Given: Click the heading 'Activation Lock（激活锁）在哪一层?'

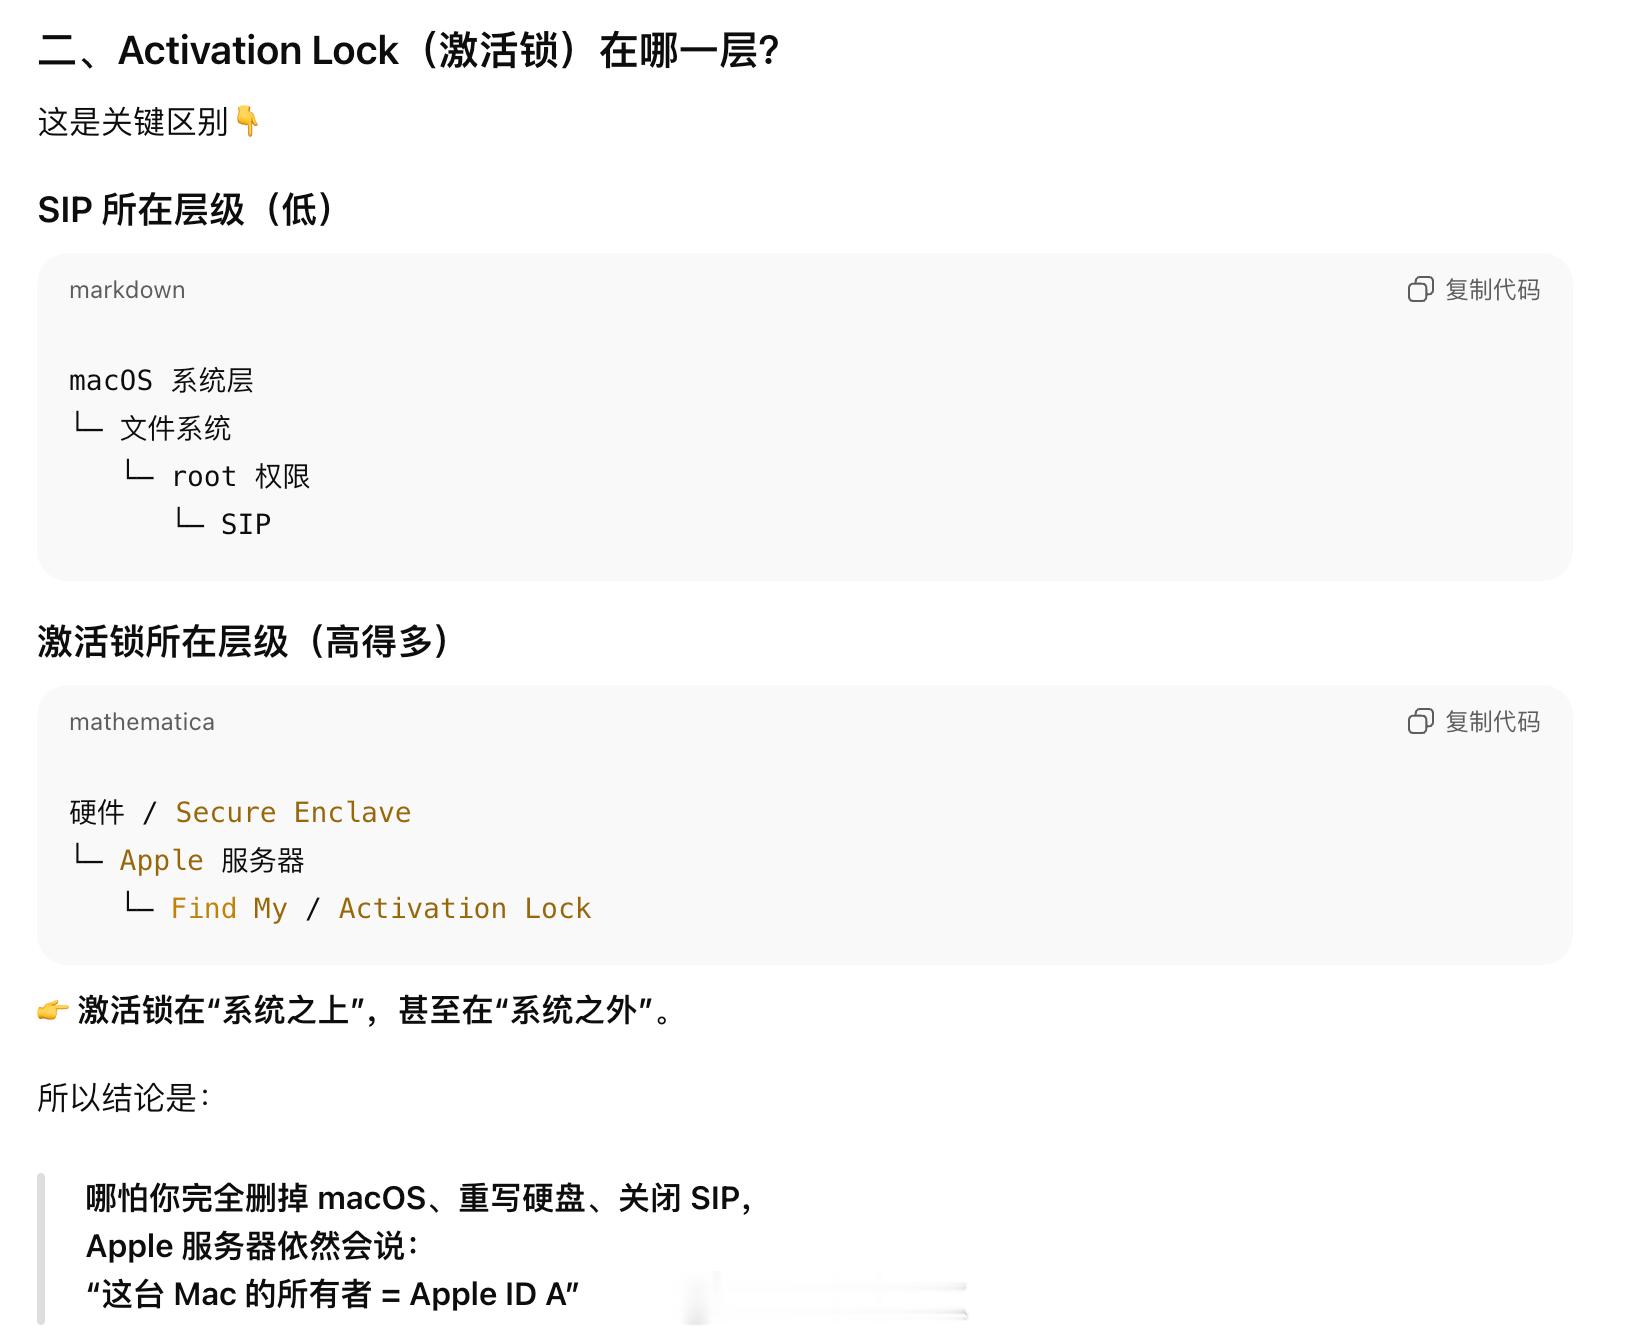Looking at the screenshot, I should (x=408, y=50).
